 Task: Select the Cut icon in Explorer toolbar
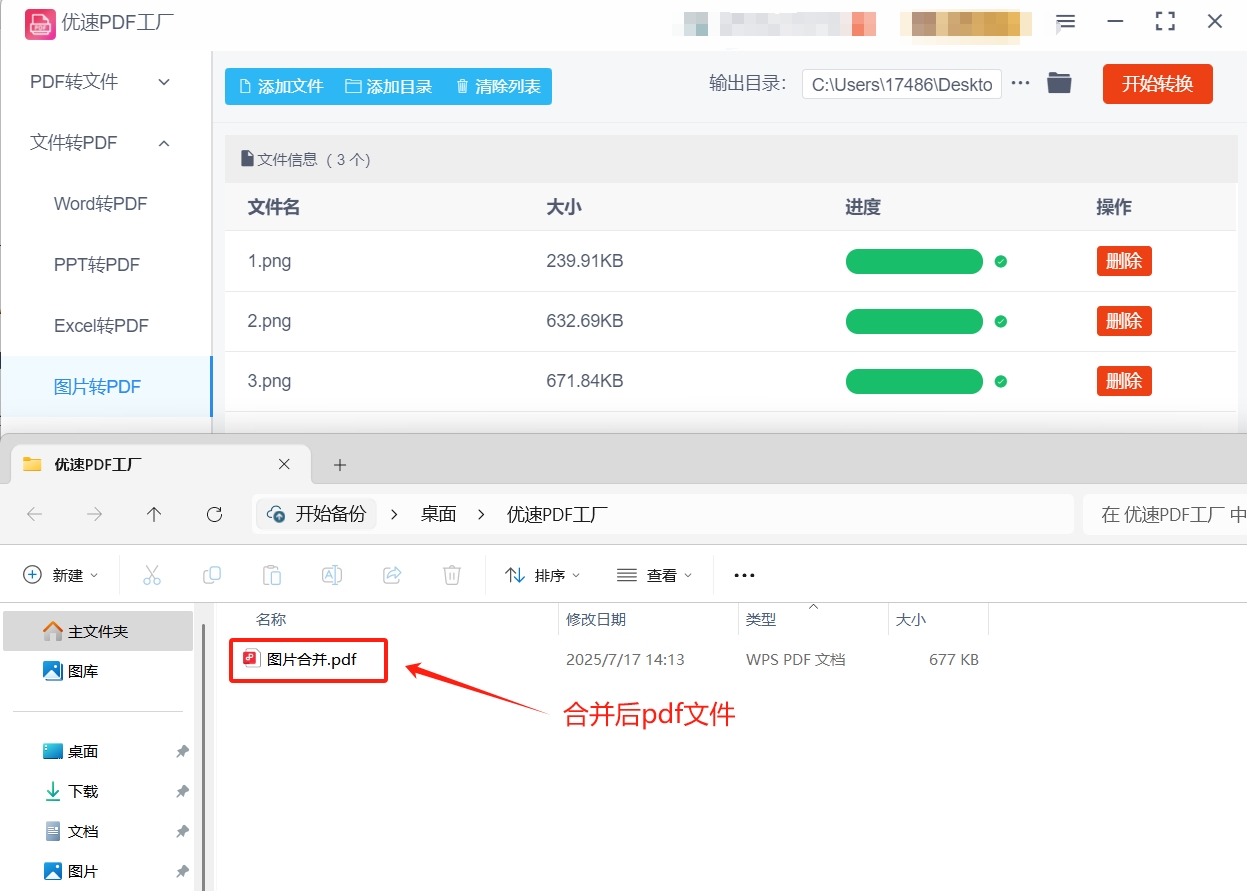[x=151, y=574]
